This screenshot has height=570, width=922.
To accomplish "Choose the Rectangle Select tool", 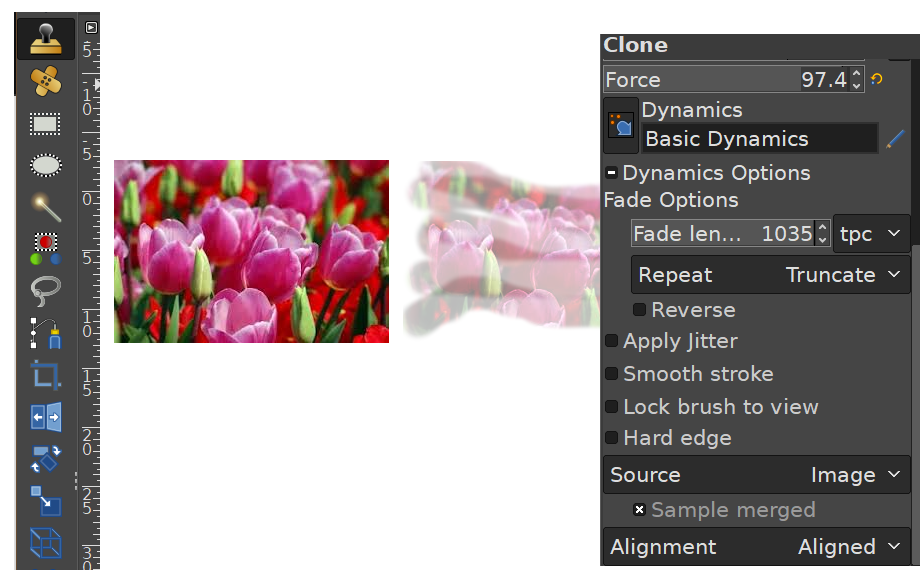I will tap(45, 124).
